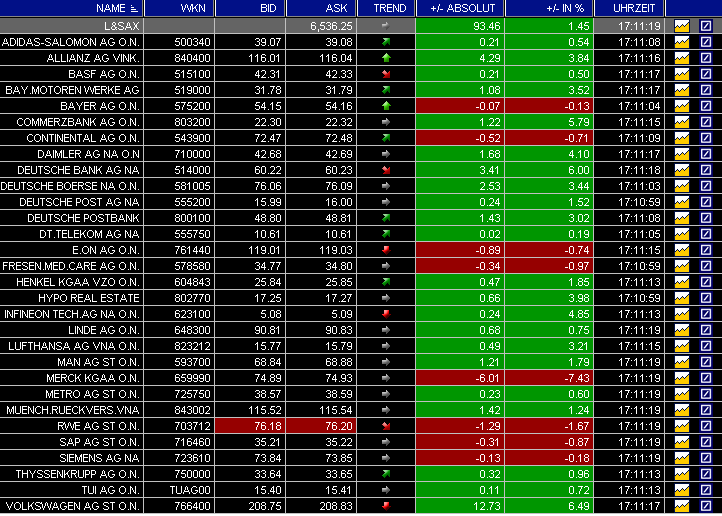
Task: Show the chart for COMMERZBANK AG O.N.
Action: coord(681,122)
